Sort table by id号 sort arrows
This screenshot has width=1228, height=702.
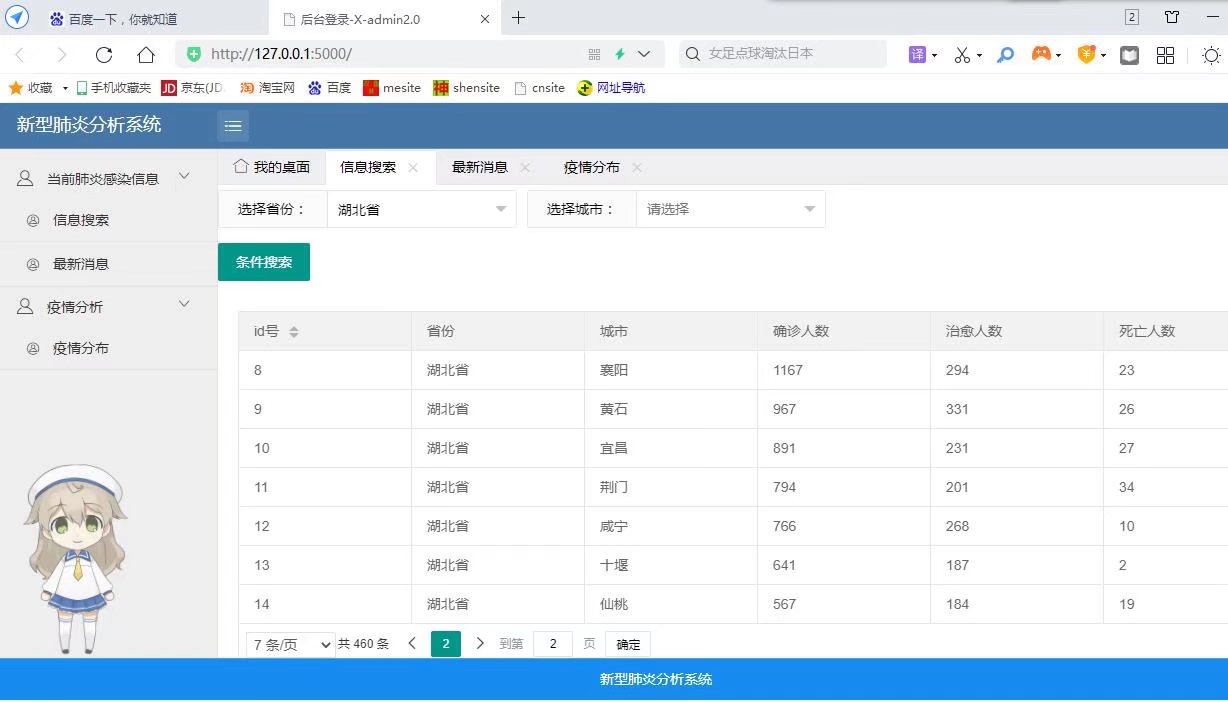click(294, 332)
